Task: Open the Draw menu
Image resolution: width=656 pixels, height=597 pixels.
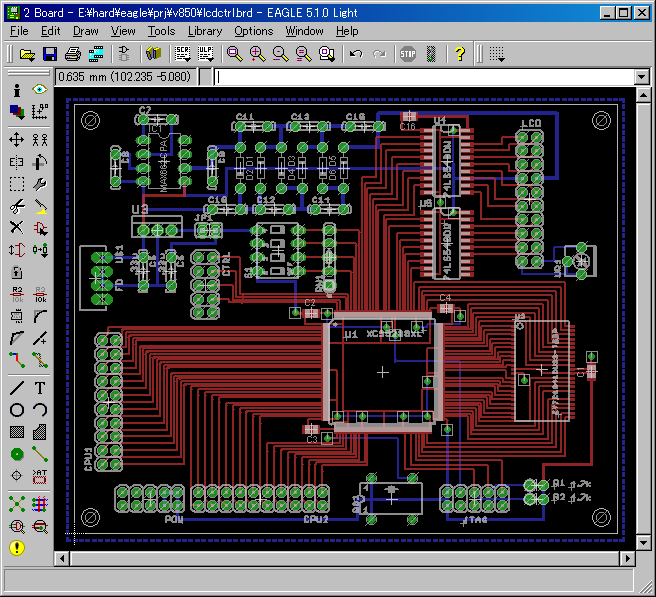Action: pos(85,31)
